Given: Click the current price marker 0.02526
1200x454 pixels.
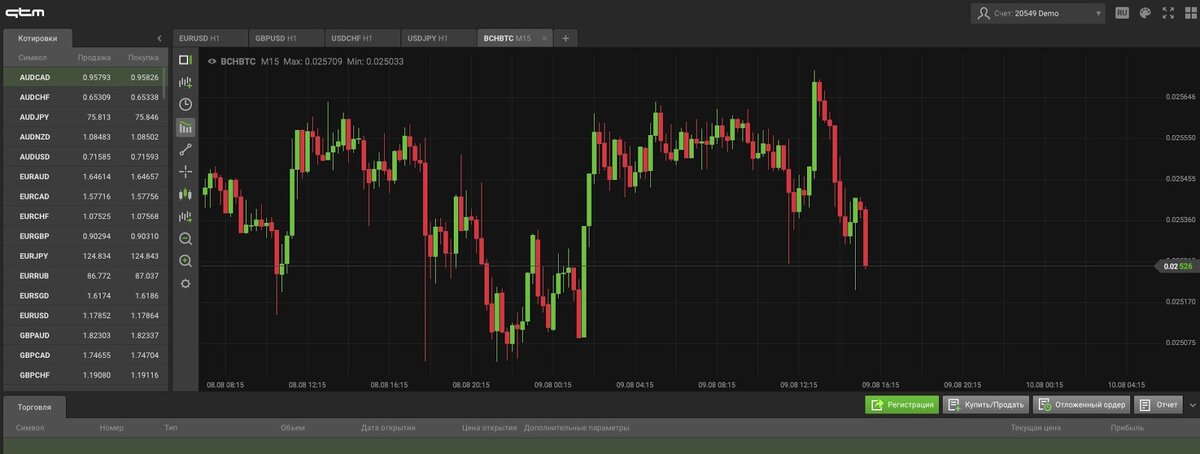Looking at the screenshot, I should [1176, 266].
